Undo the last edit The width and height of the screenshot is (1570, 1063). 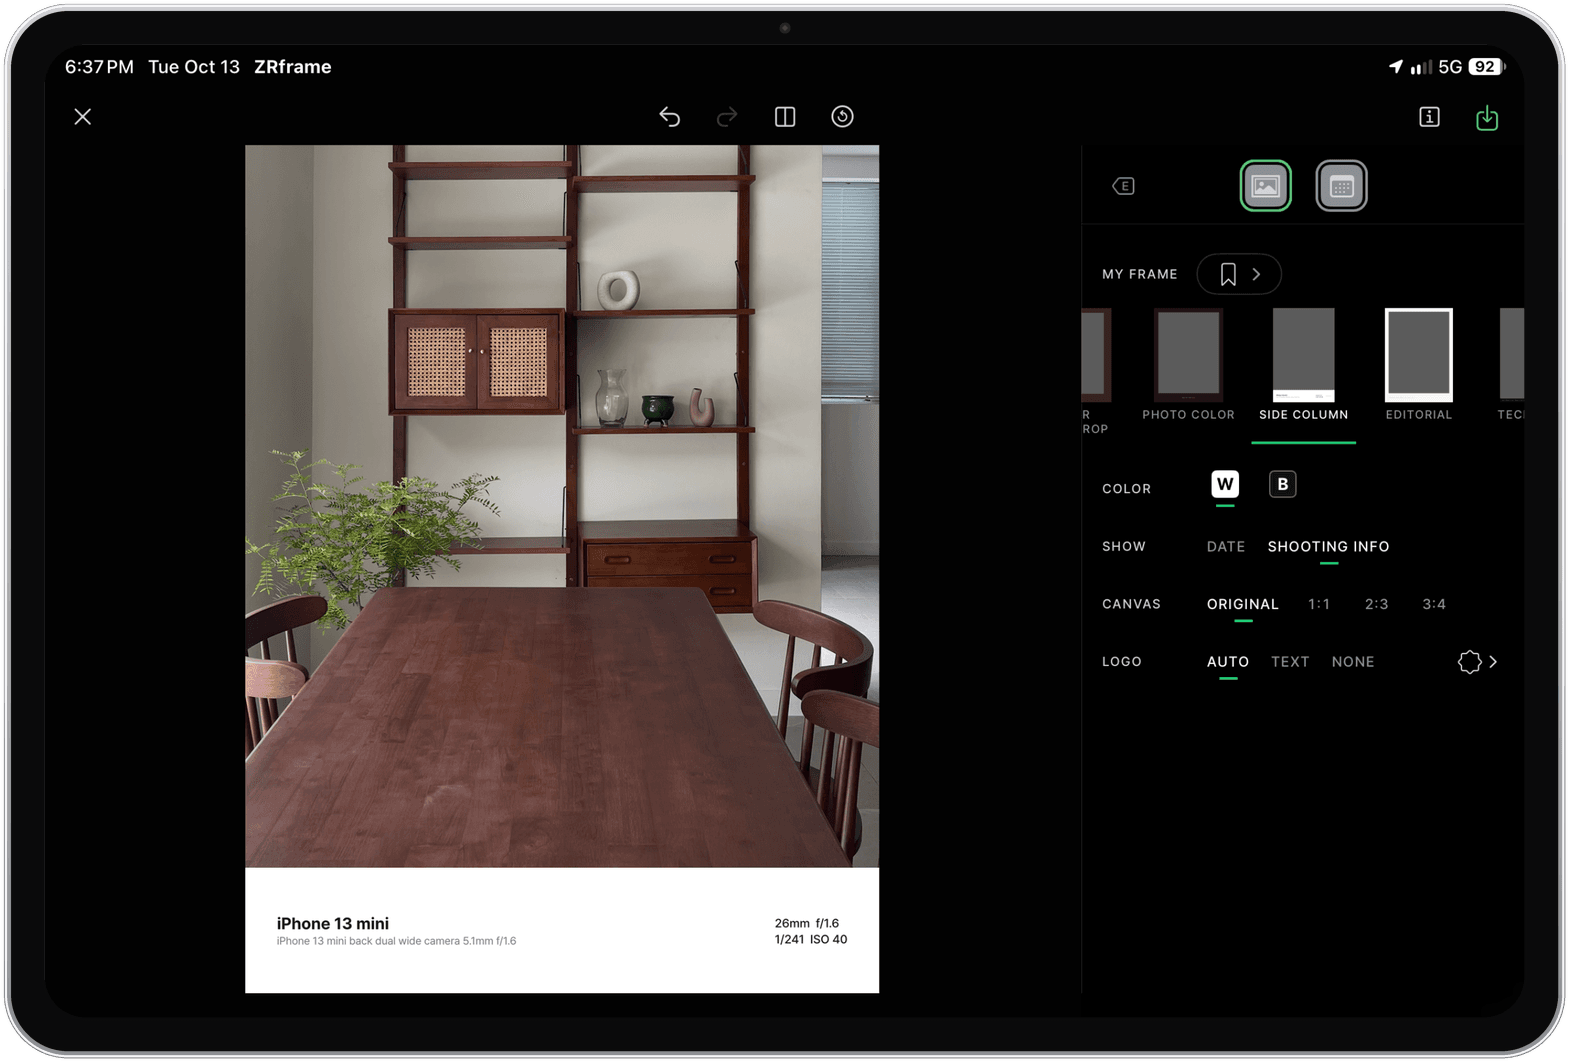pyautogui.click(x=669, y=117)
